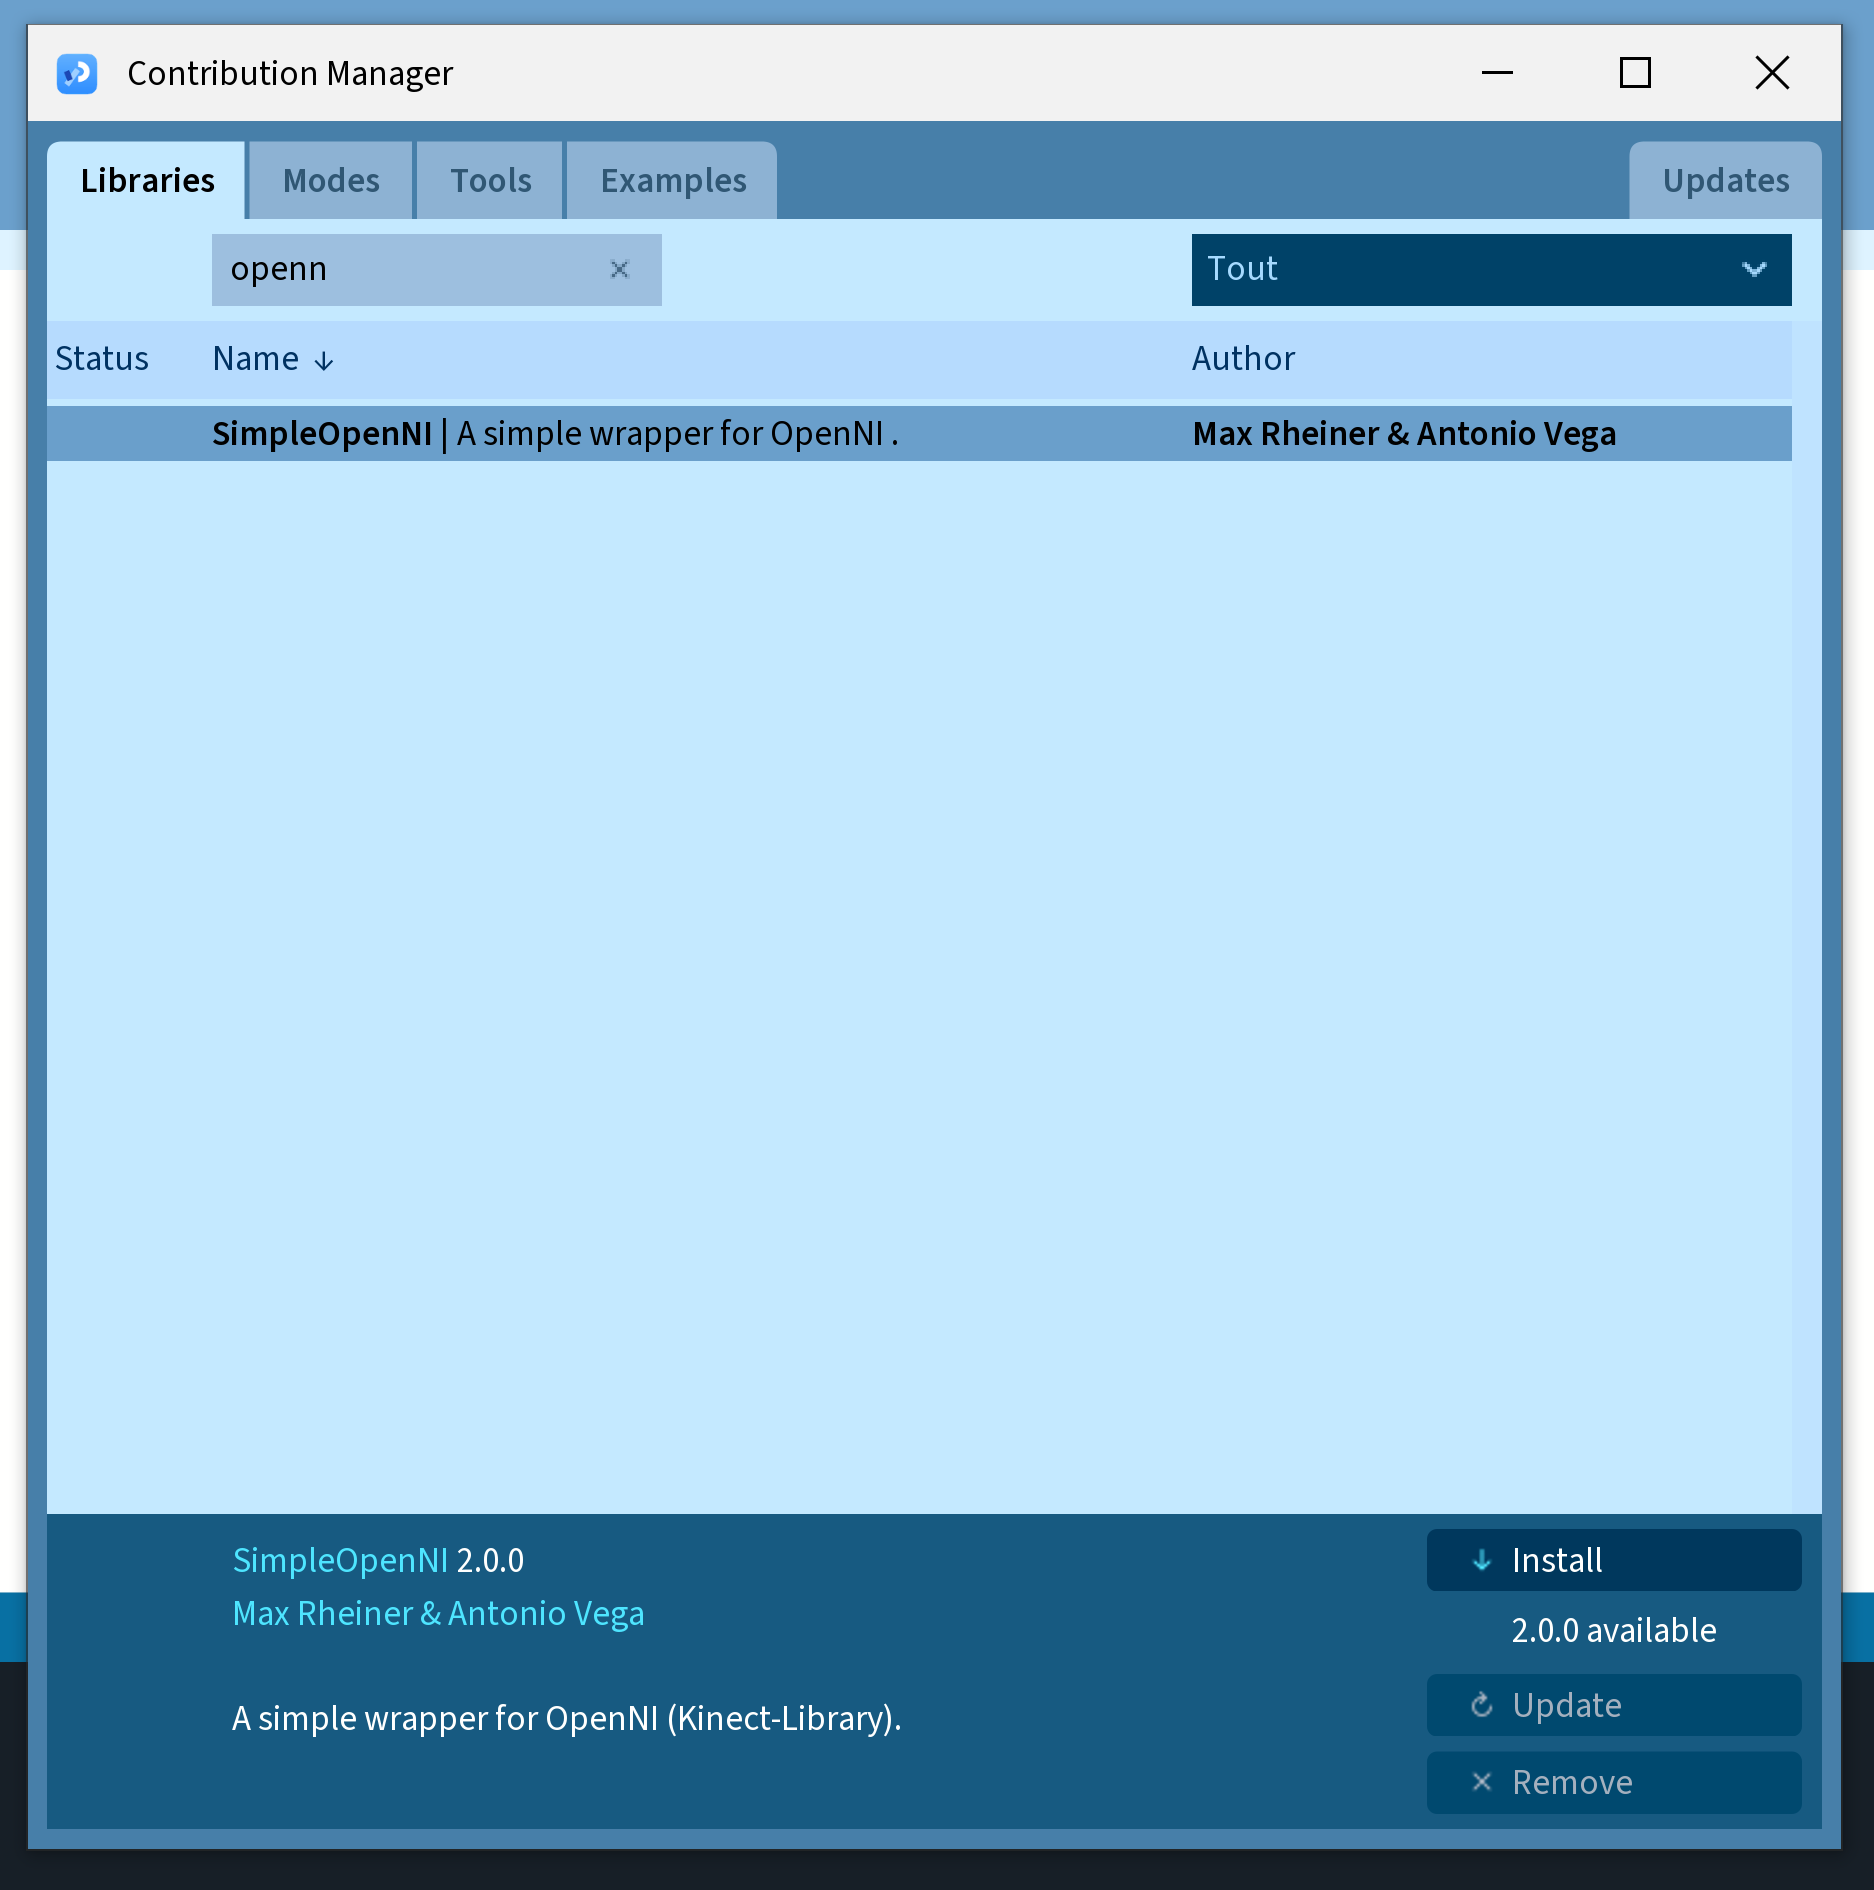The image size is (1874, 1890).
Task: Close the Contribution Manager window
Action: [x=1771, y=73]
